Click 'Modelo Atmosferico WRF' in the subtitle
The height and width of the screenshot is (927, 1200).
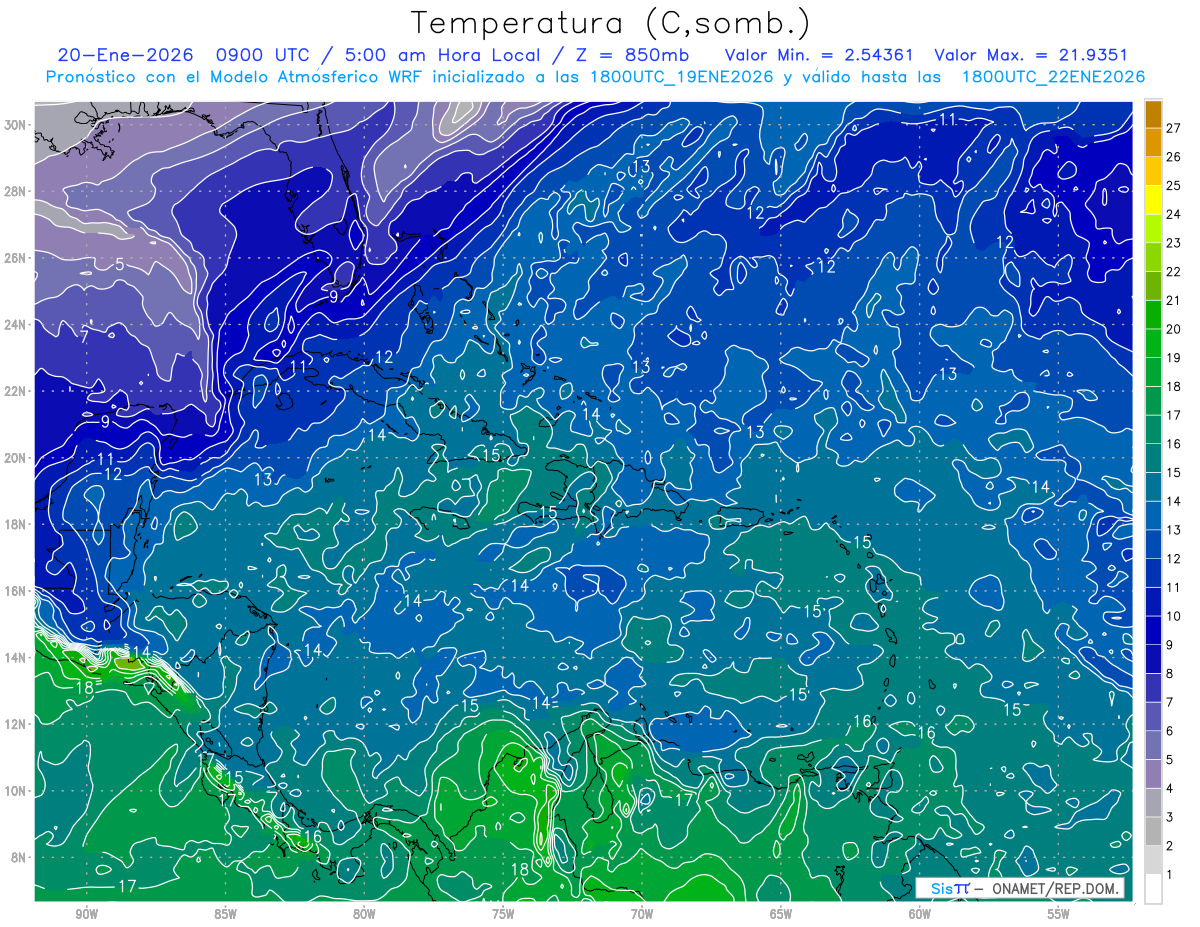pos(317,77)
